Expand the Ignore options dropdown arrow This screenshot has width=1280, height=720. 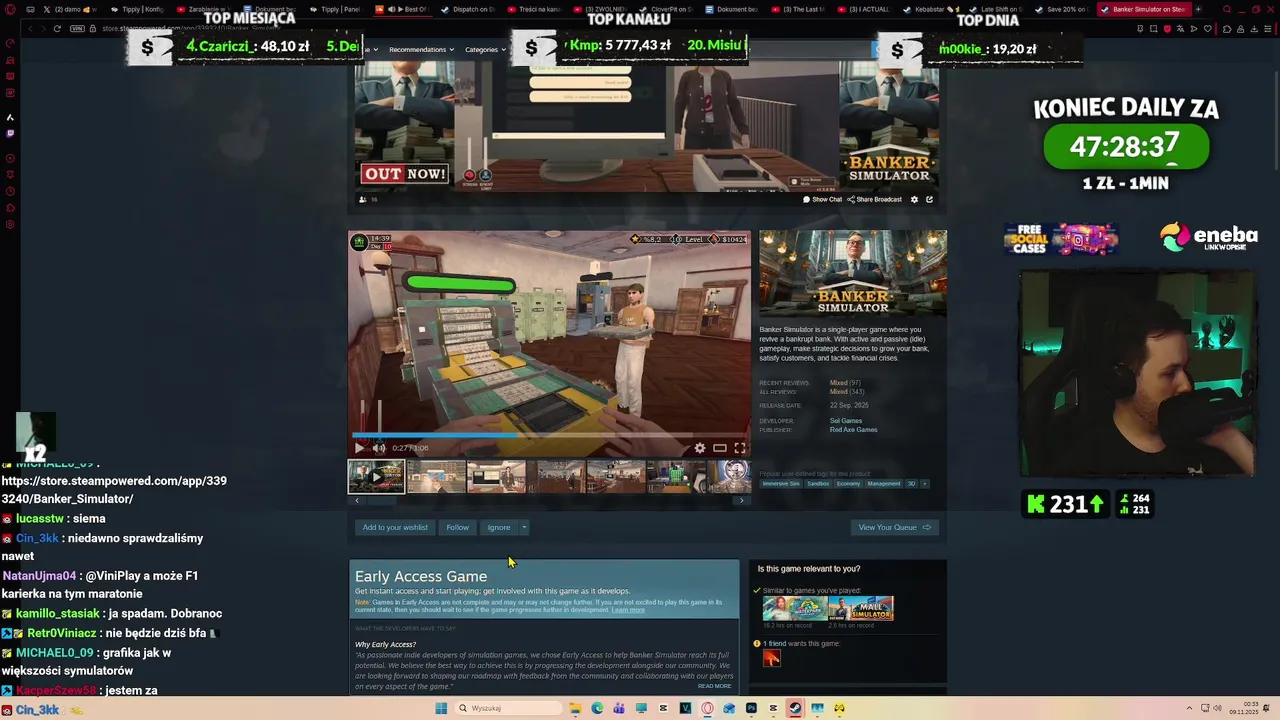click(x=523, y=527)
